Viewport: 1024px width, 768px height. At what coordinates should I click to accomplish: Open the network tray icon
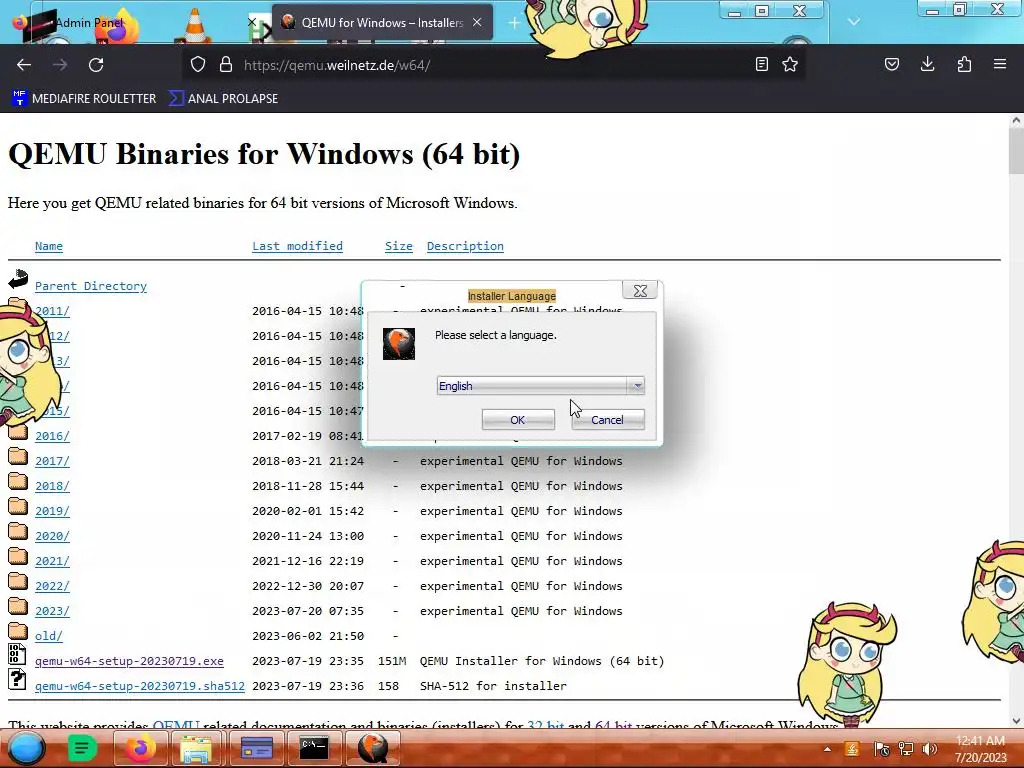[906, 749]
